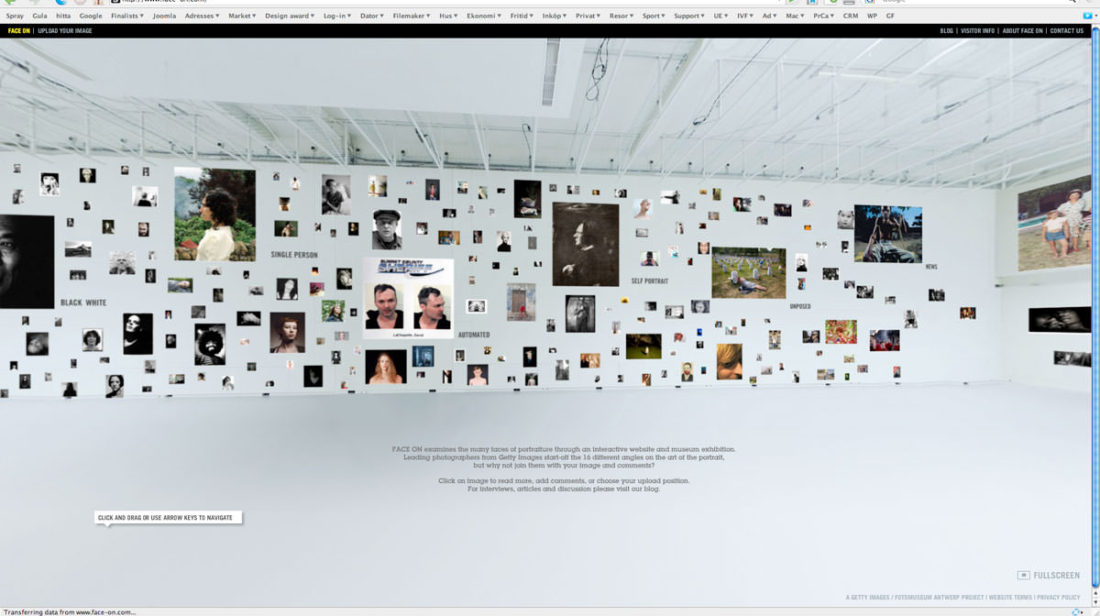Screen dimensions: 1100x616
Task: Open dark vintage profile portrait by Self Portrait
Action: (x=586, y=244)
